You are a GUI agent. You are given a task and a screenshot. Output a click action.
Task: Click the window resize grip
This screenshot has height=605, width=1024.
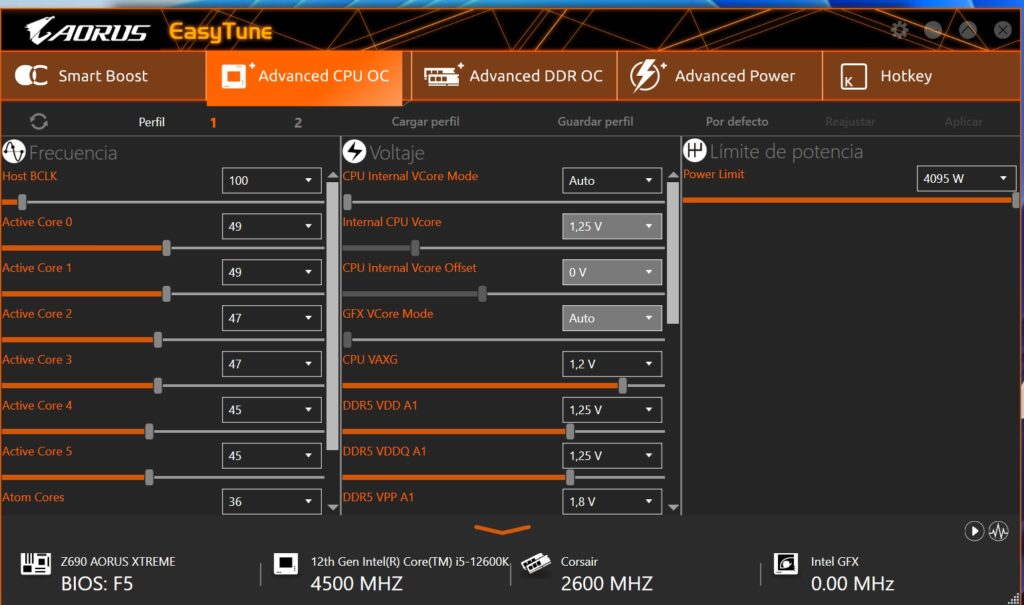point(1014,597)
